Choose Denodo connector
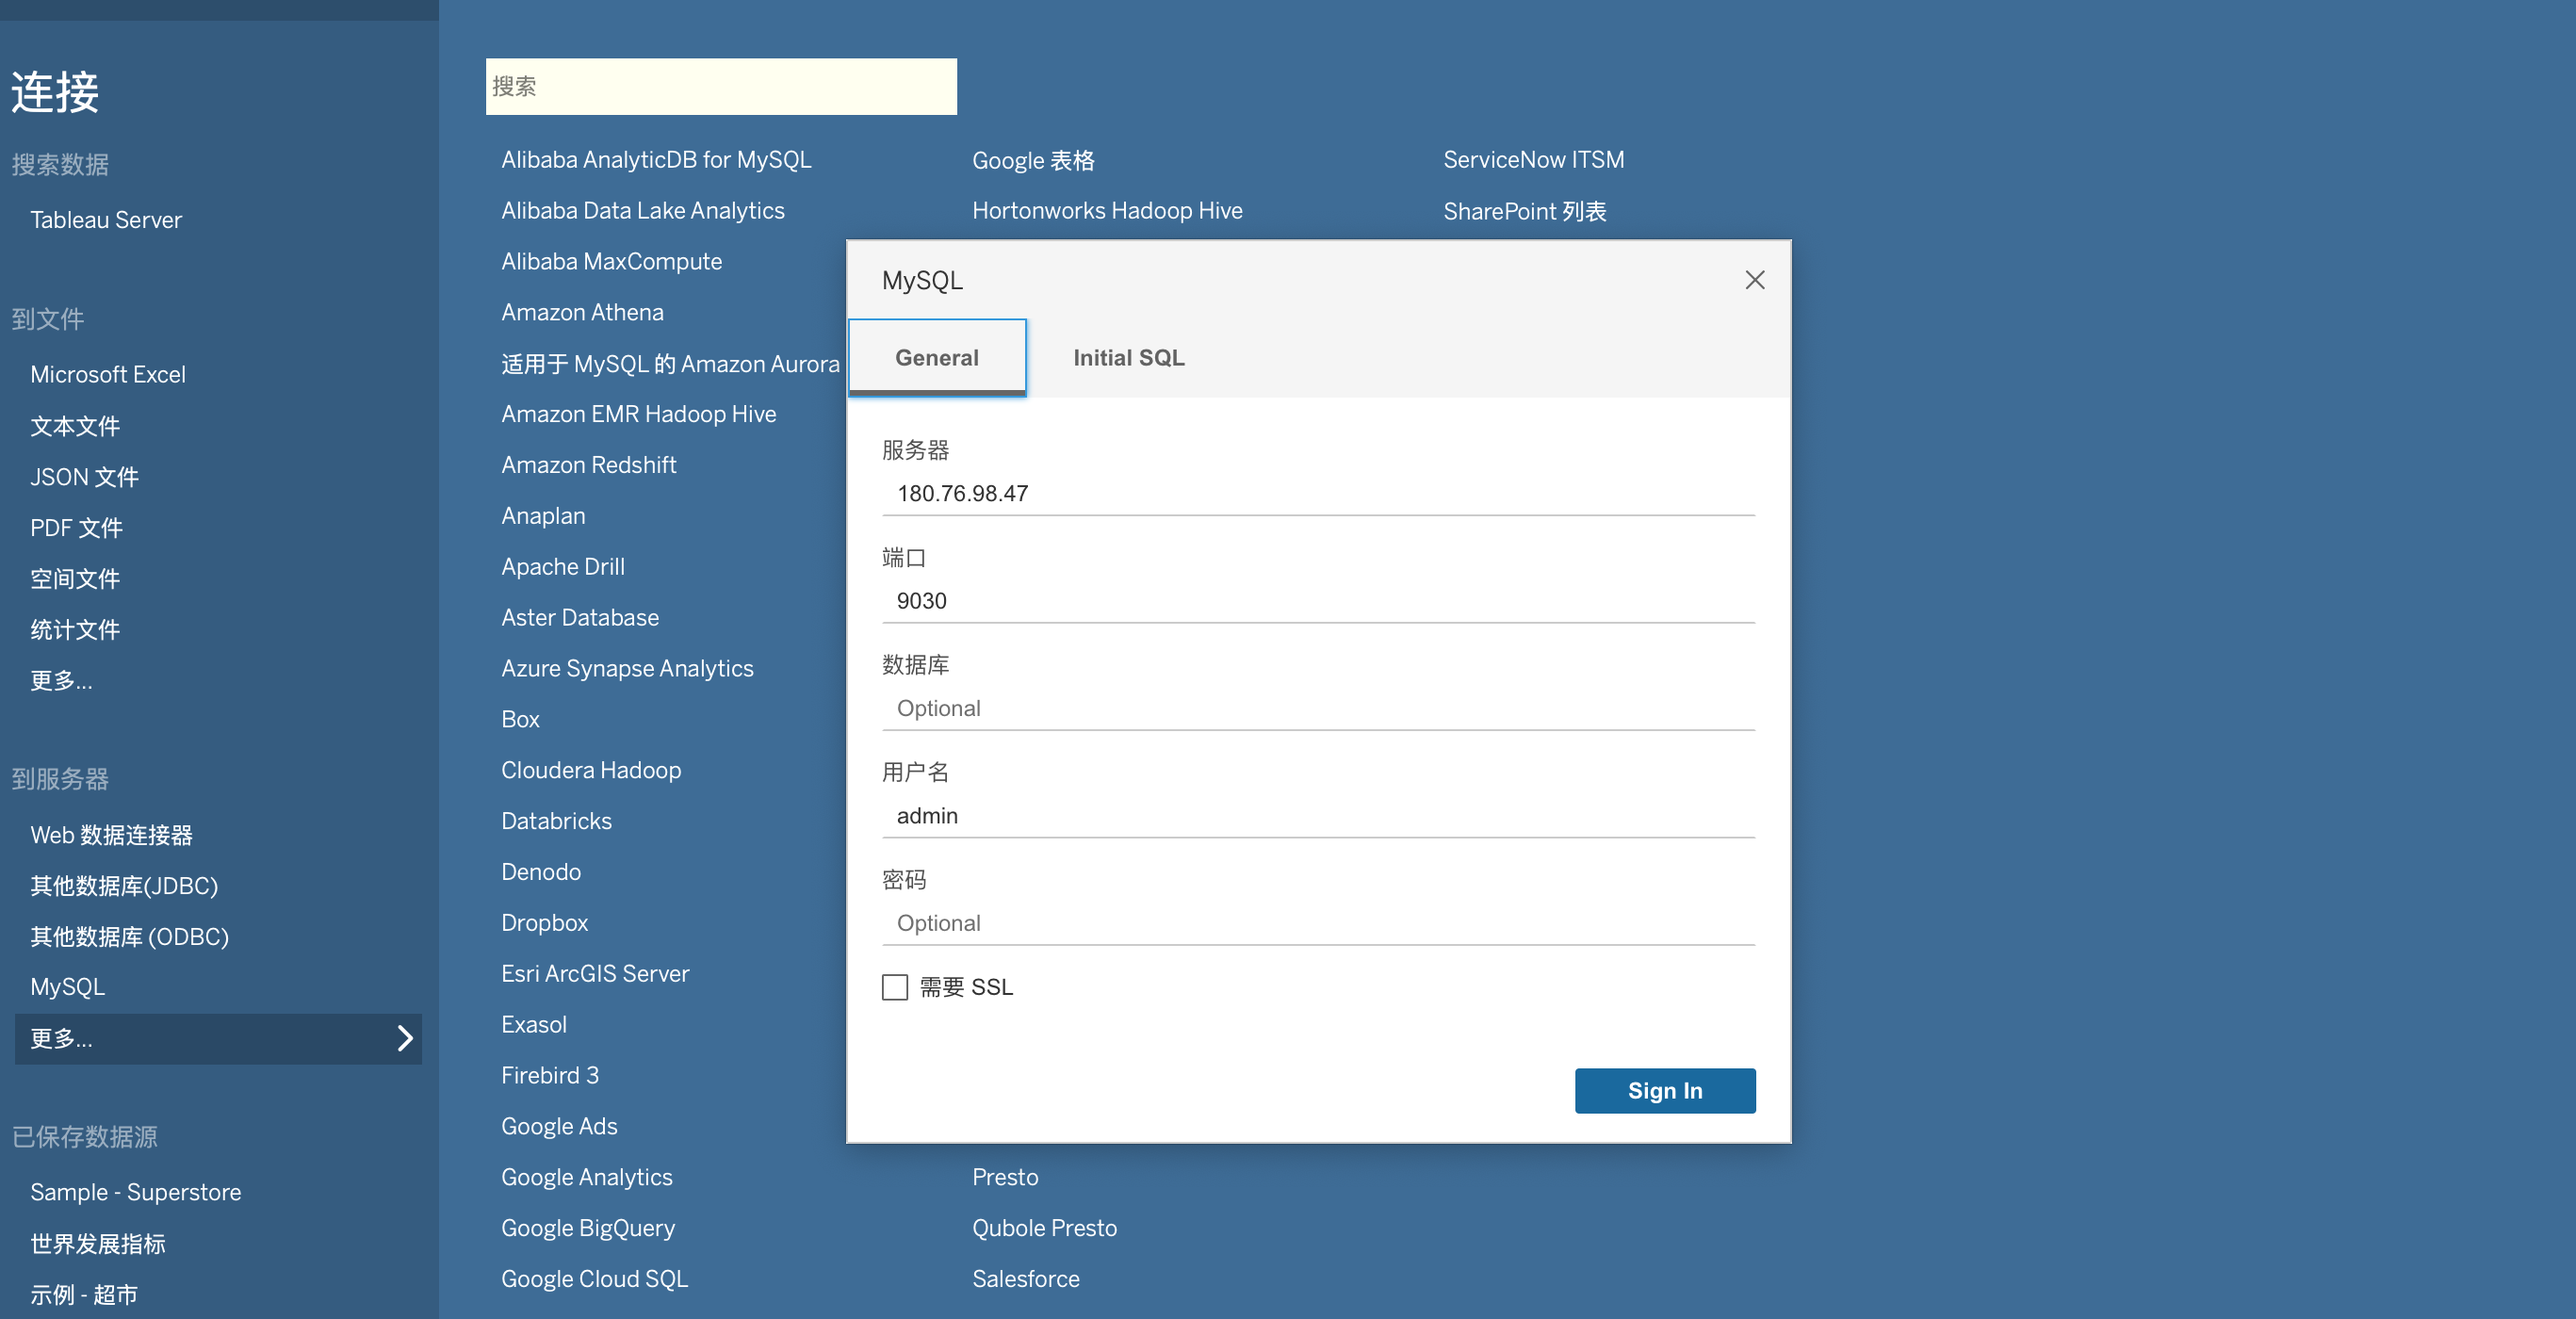 541,873
